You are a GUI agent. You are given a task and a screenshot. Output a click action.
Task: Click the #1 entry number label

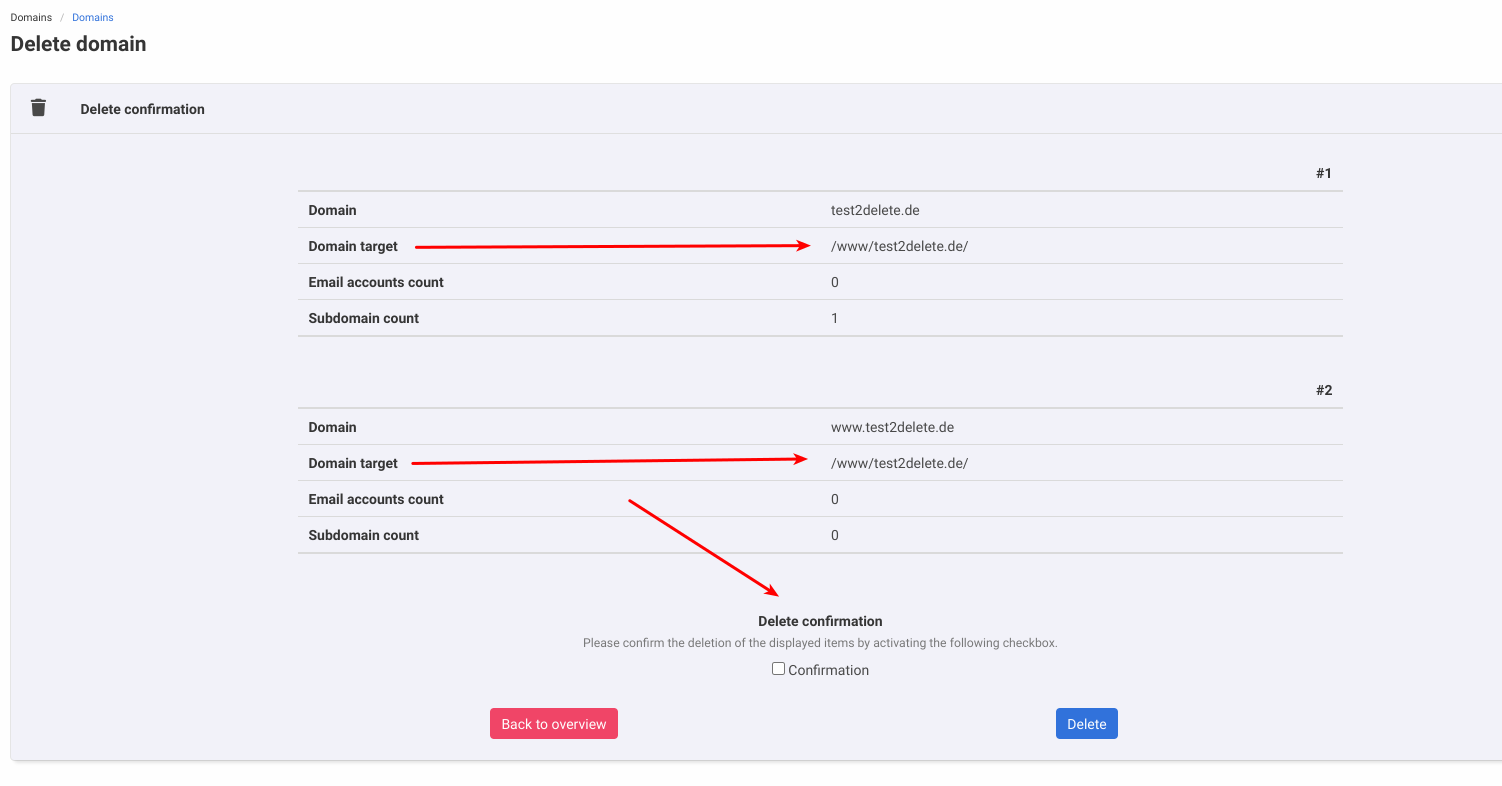click(1323, 173)
